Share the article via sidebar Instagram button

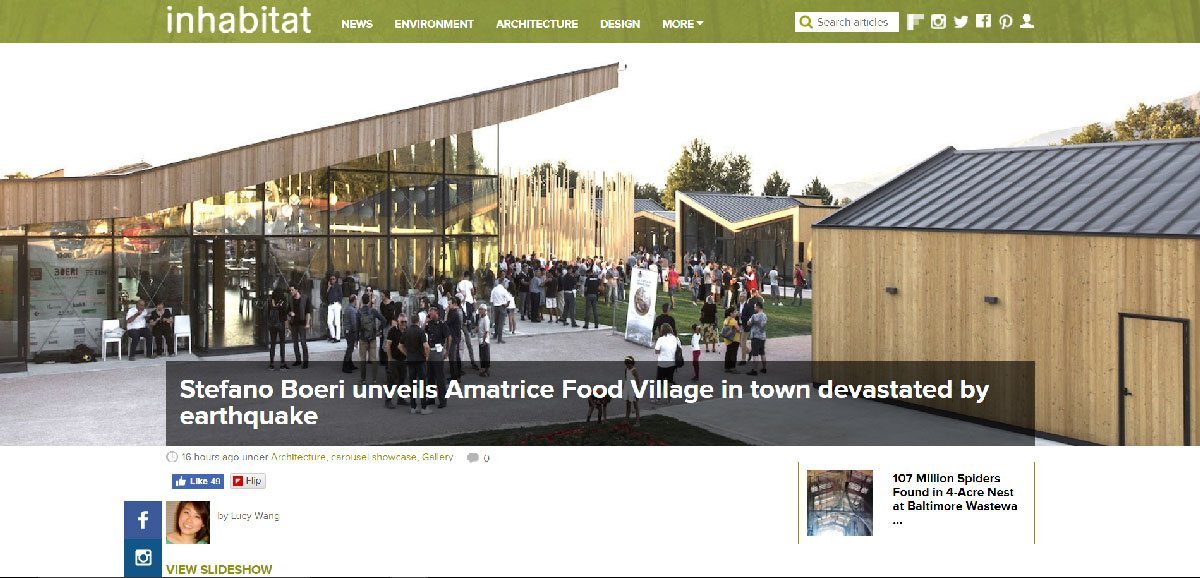(143, 558)
